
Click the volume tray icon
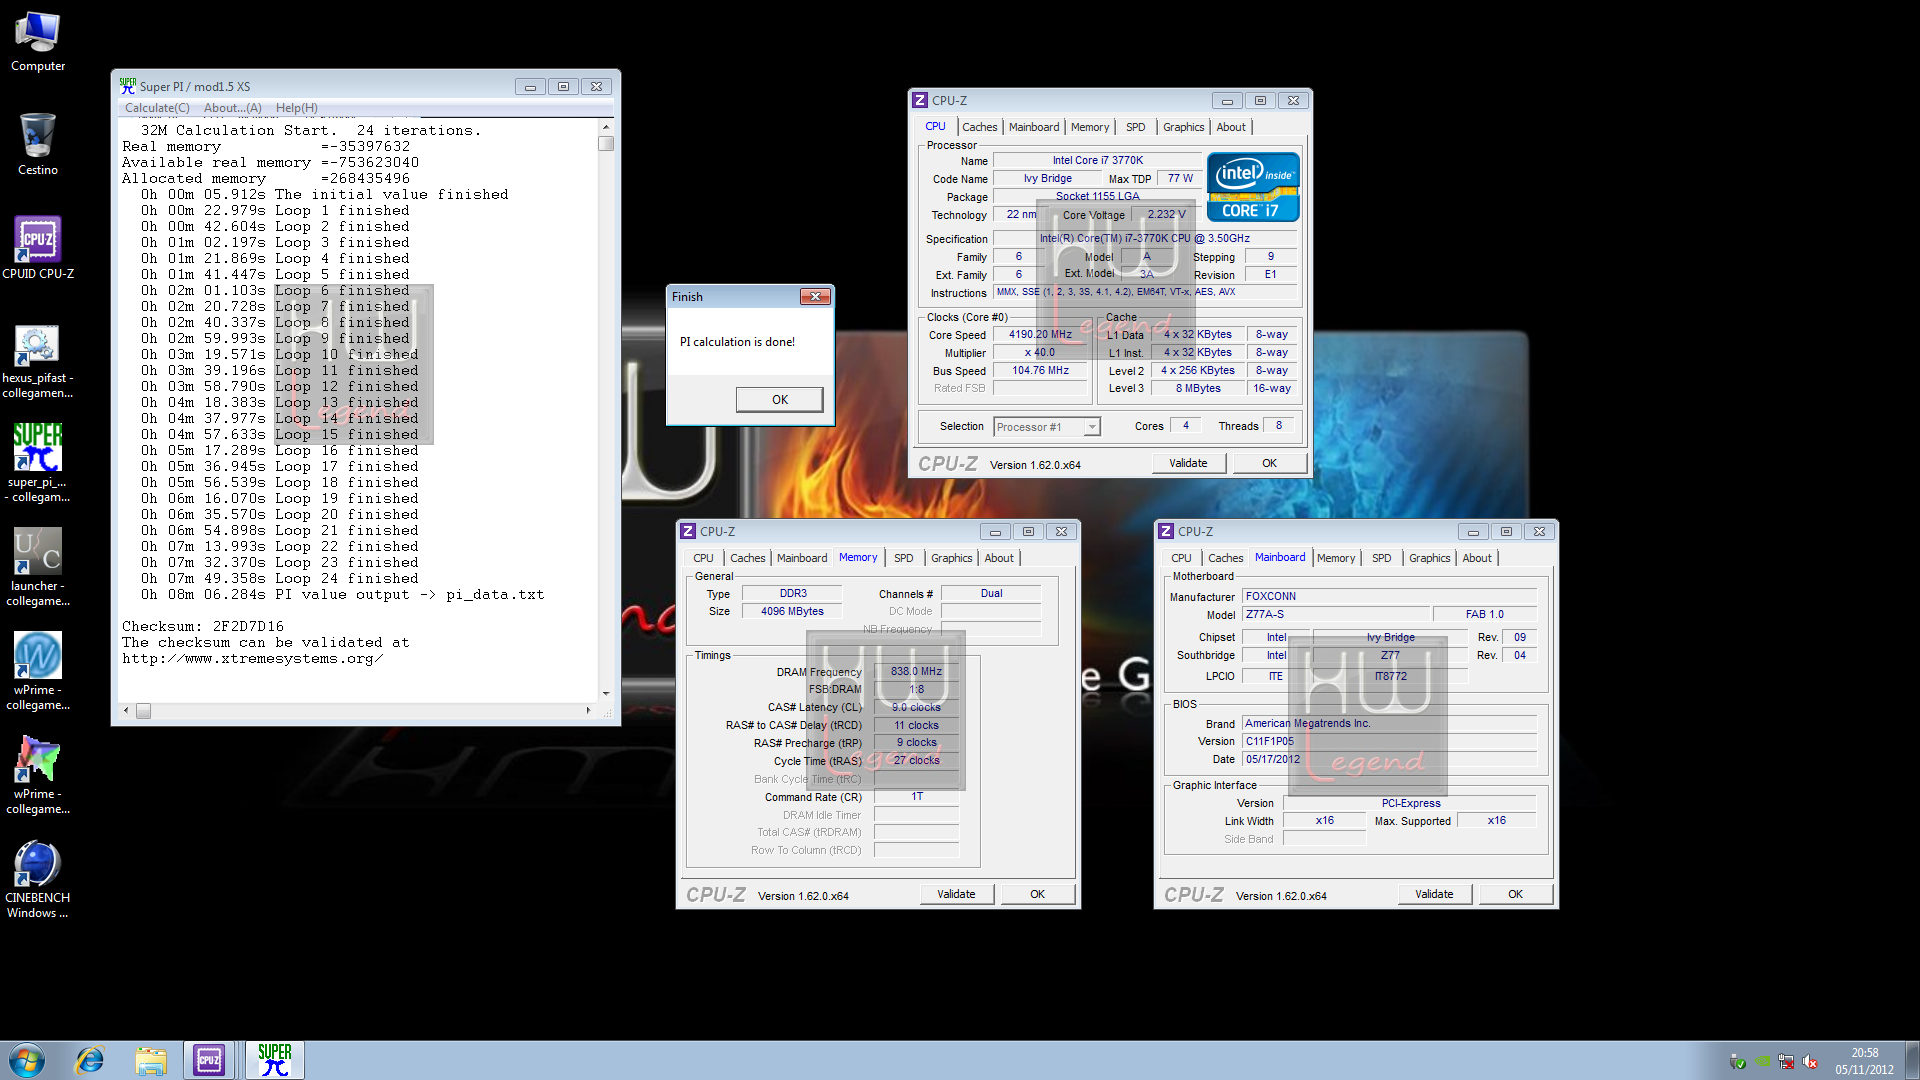point(1810,1062)
